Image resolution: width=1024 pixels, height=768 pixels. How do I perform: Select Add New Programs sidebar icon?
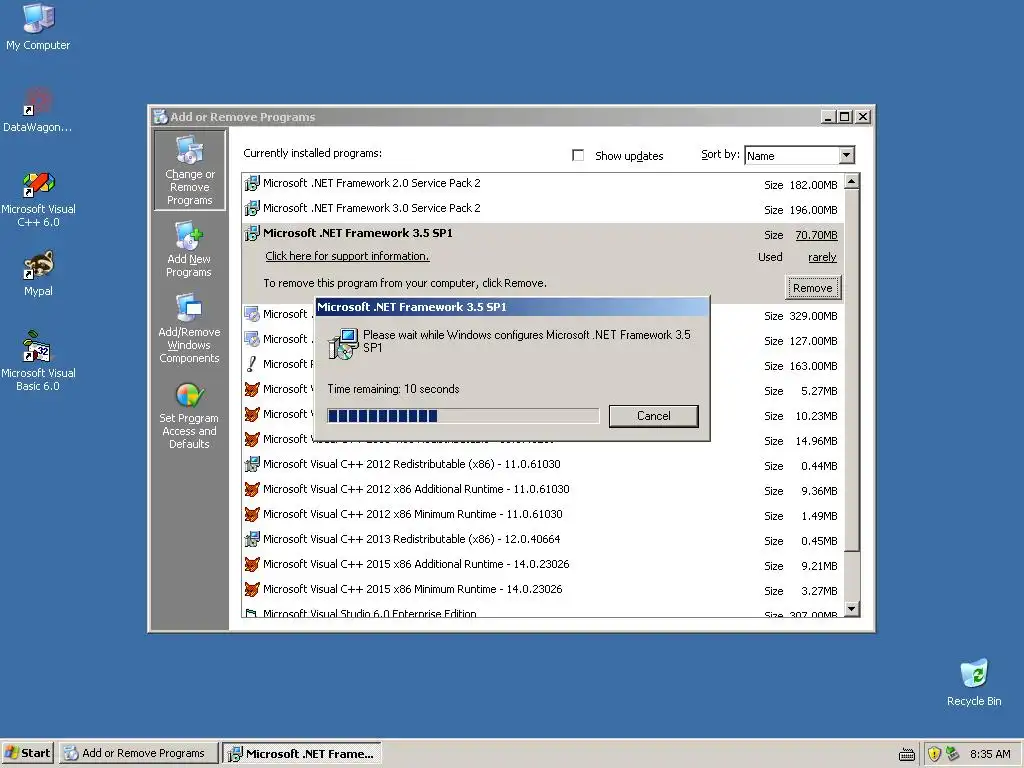(189, 249)
